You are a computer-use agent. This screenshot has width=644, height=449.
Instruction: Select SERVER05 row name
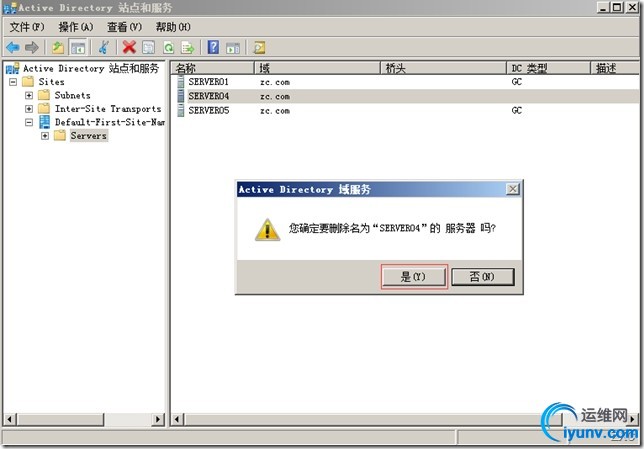click(x=208, y=111)
